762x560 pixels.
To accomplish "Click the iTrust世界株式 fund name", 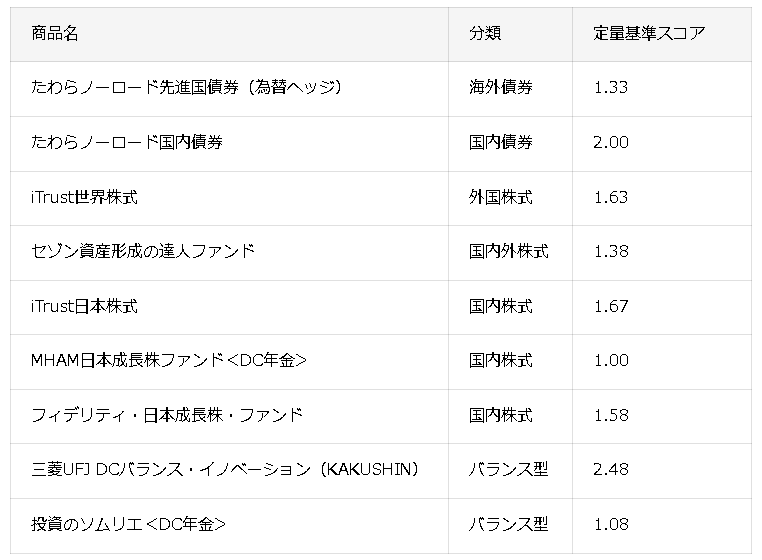I will pyautogui.click(x=84, y=197).
